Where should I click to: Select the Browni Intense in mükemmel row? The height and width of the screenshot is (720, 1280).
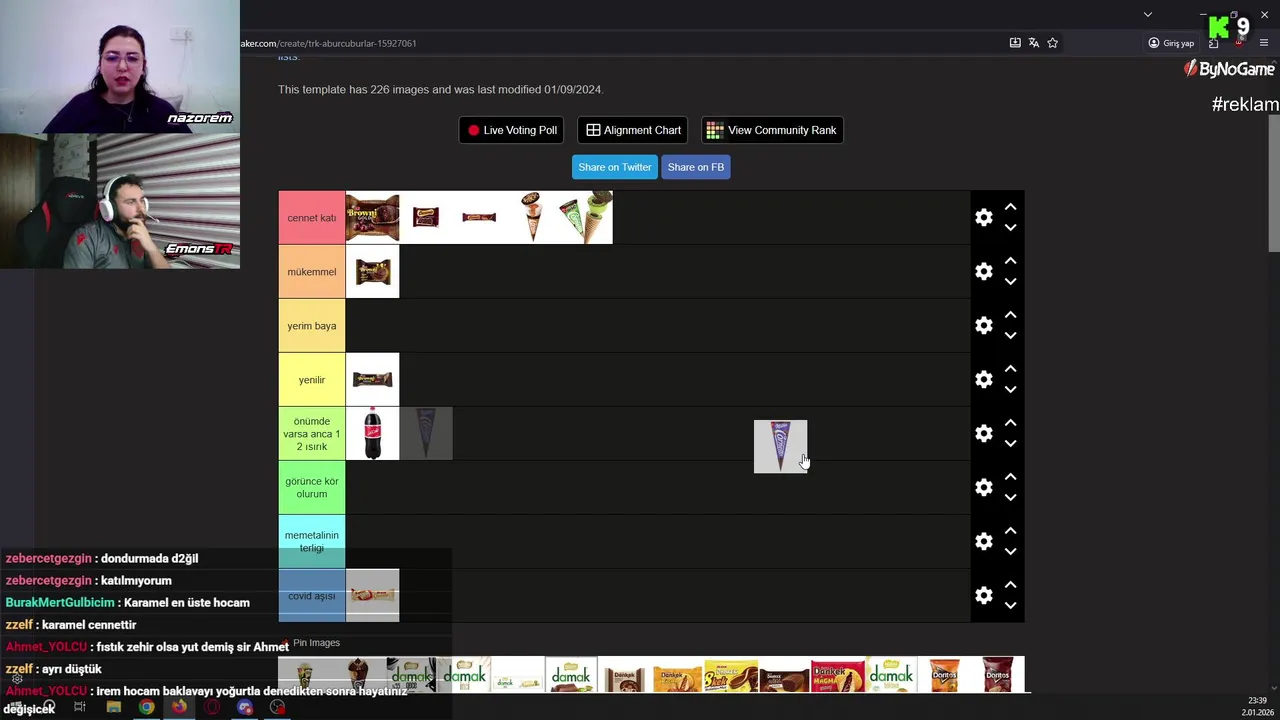tap(372, 271)
